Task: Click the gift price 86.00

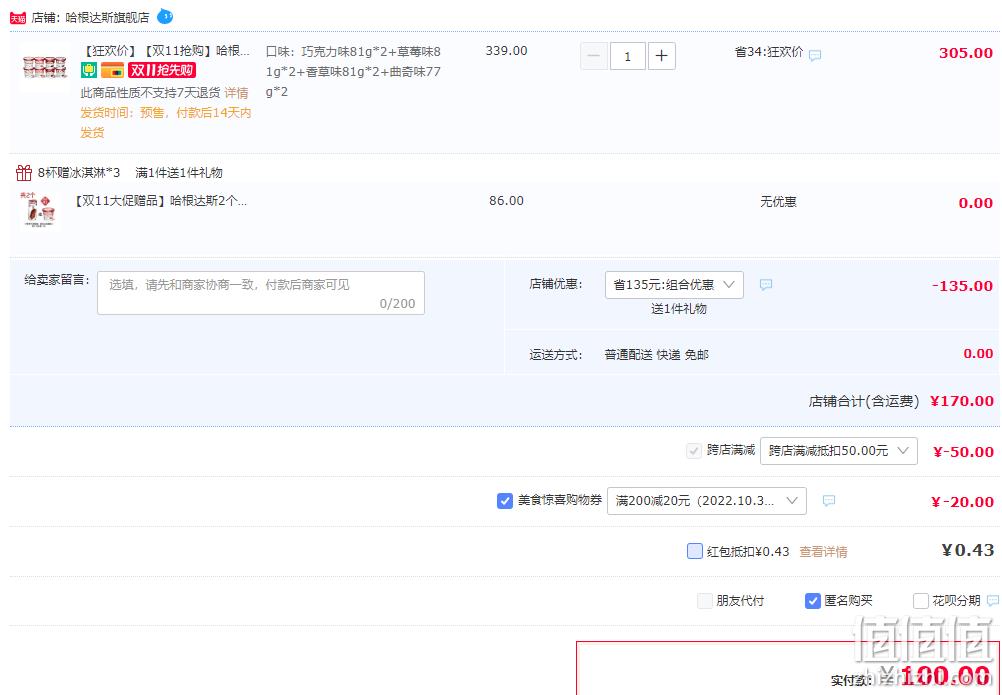Action: pos(506,201)
